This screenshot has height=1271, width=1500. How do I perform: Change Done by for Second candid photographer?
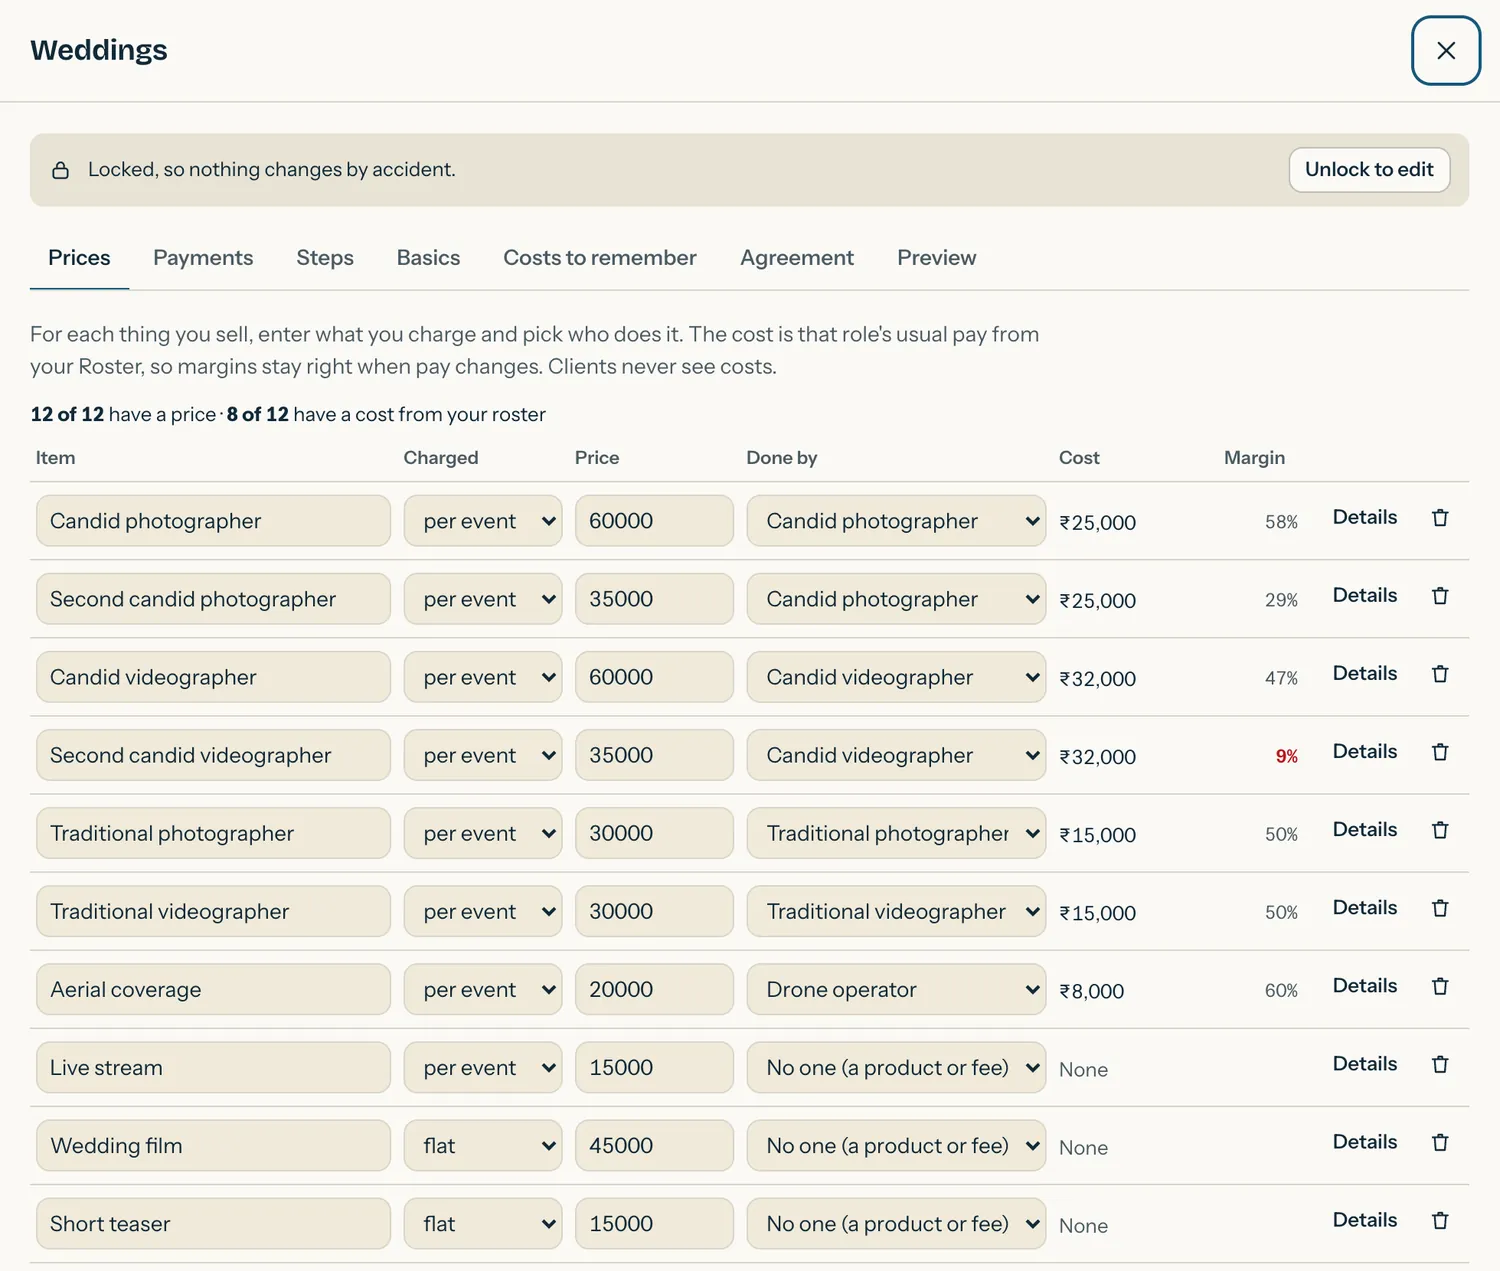[x=896, y=599]
